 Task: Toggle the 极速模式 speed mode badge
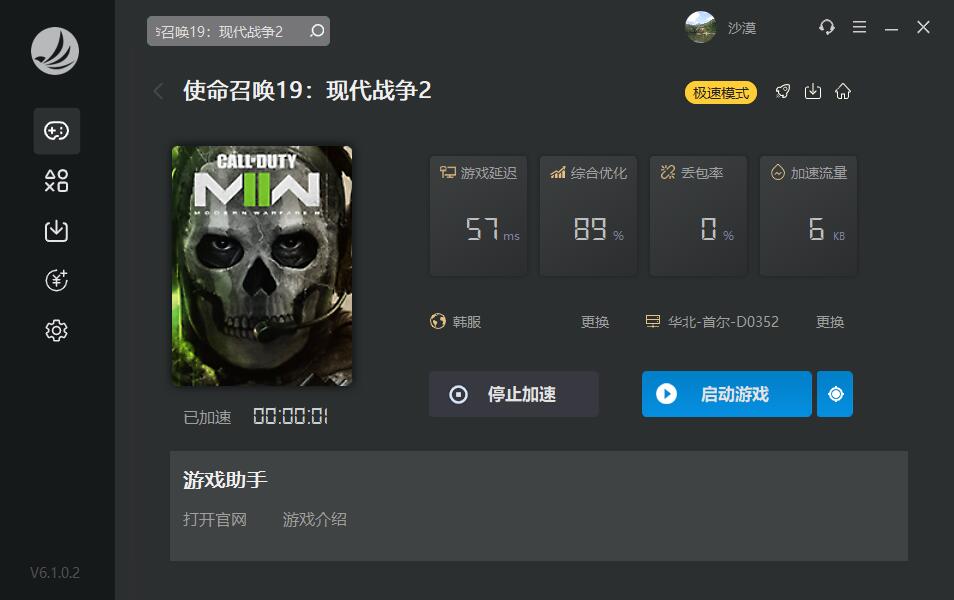click(x=721, y=92)
